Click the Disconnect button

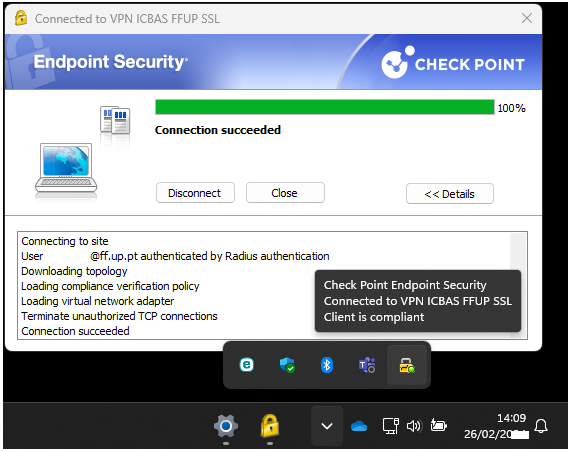click(195, 193)
